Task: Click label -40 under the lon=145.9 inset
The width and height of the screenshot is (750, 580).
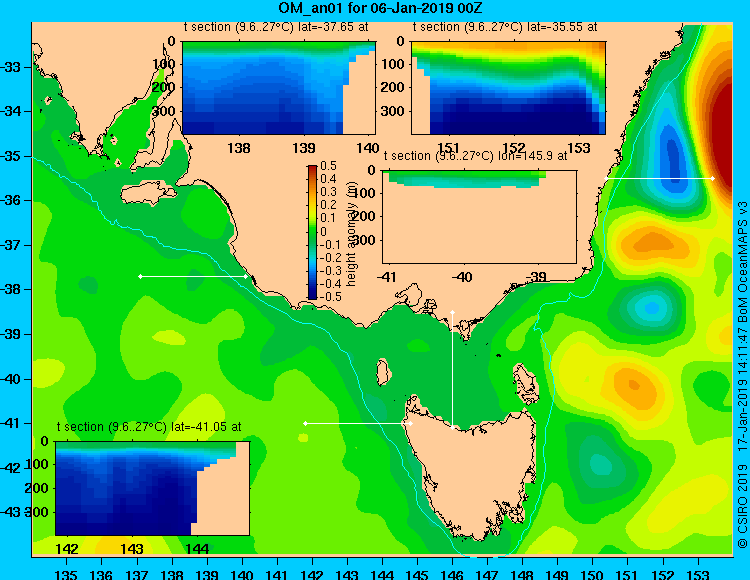Action: [462, 276]
